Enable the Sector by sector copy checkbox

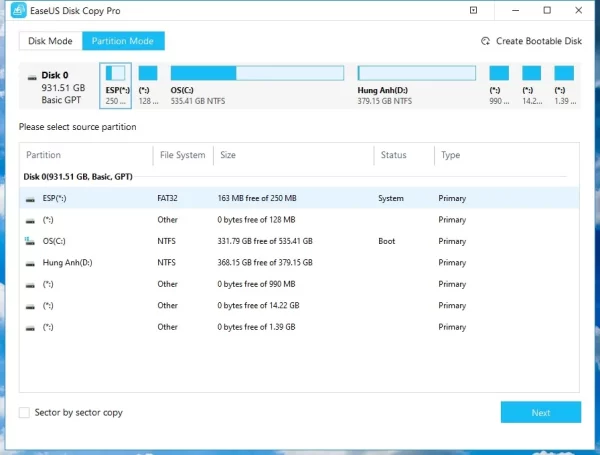(x=24, y=413)
